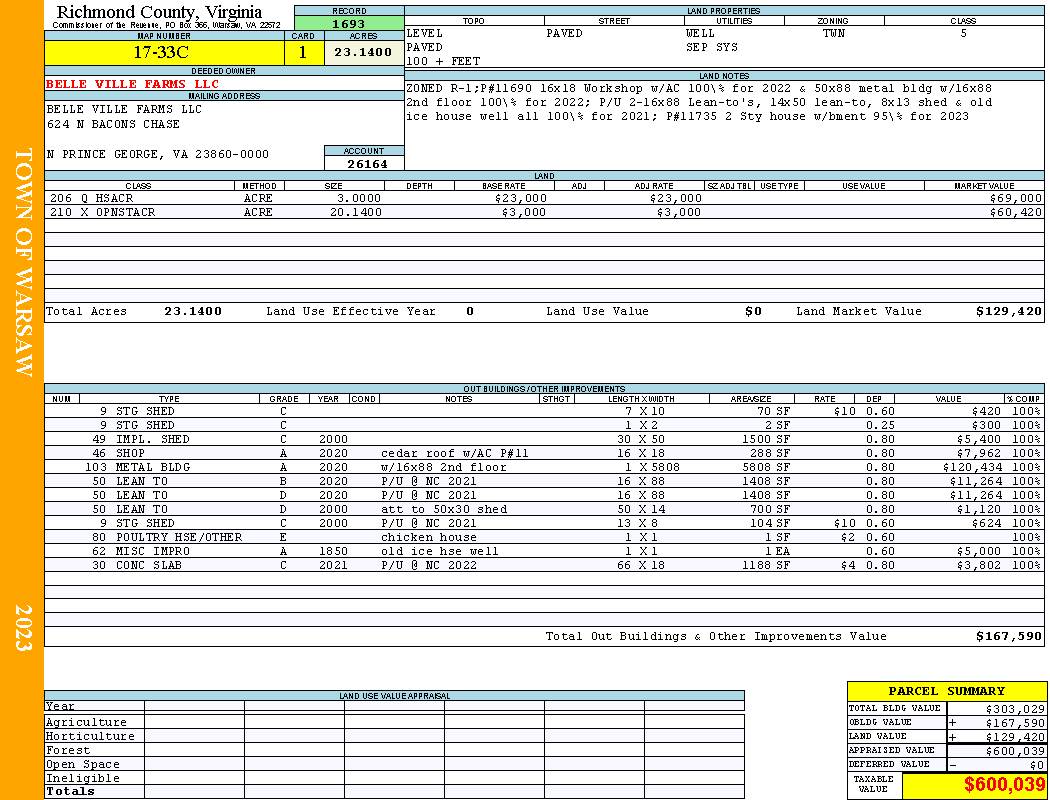This screenshot has width=1050, height=800.
Task: Select CONC SLAB outbuilding row
Action: [x=544, y=565]
